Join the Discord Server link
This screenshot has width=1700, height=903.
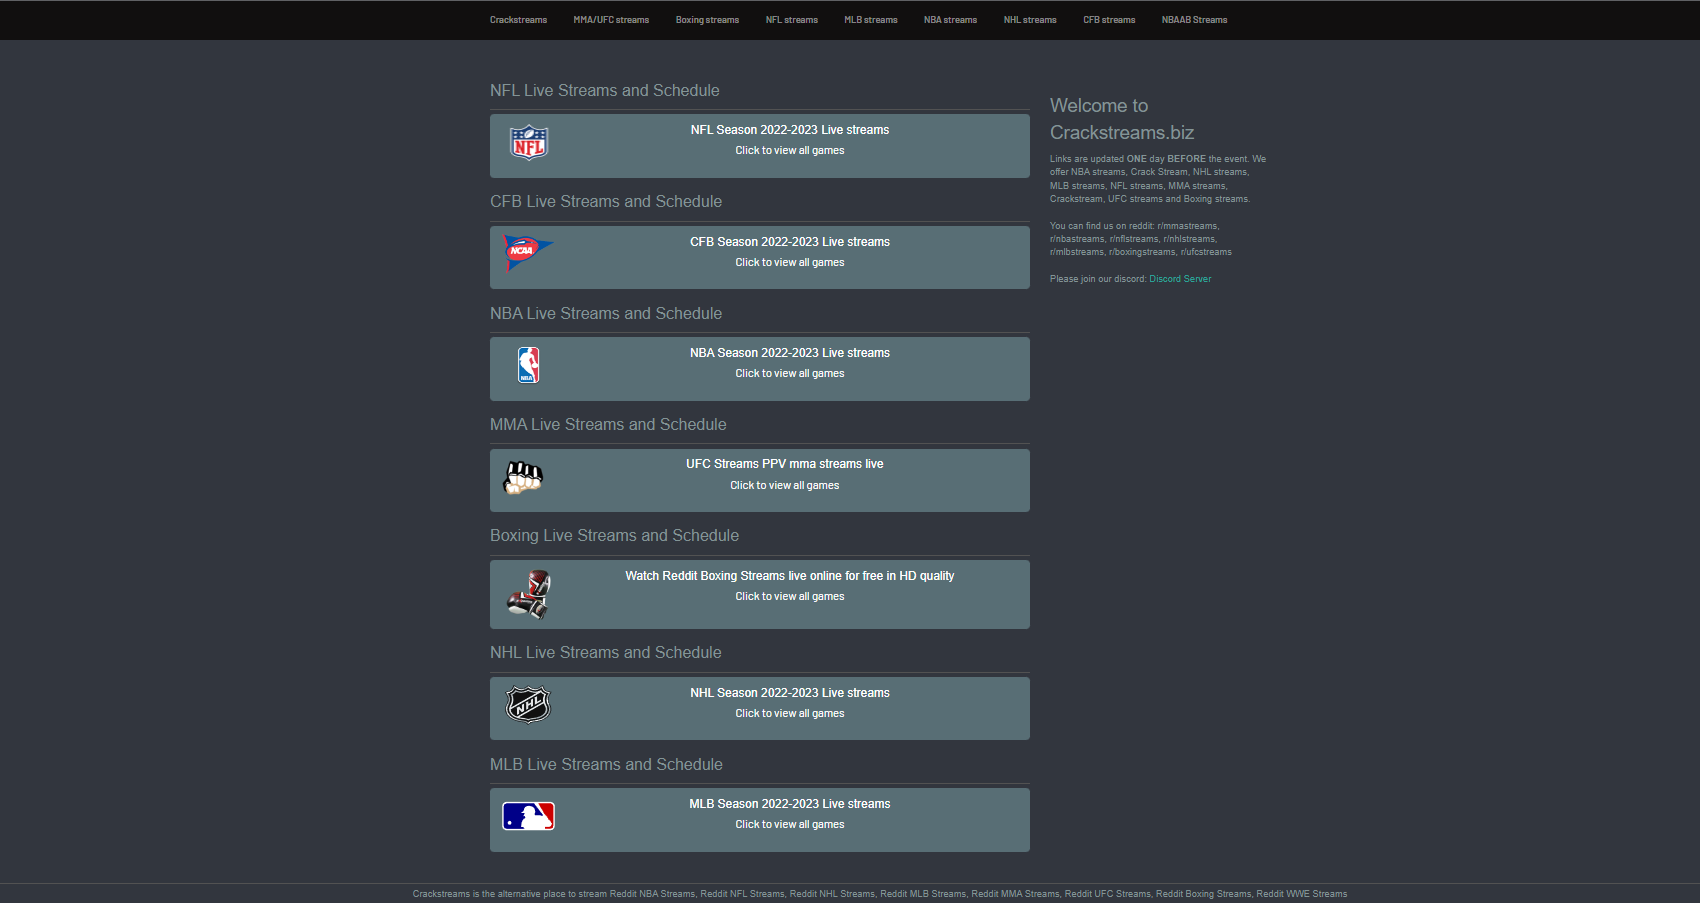coord(1180,279)
